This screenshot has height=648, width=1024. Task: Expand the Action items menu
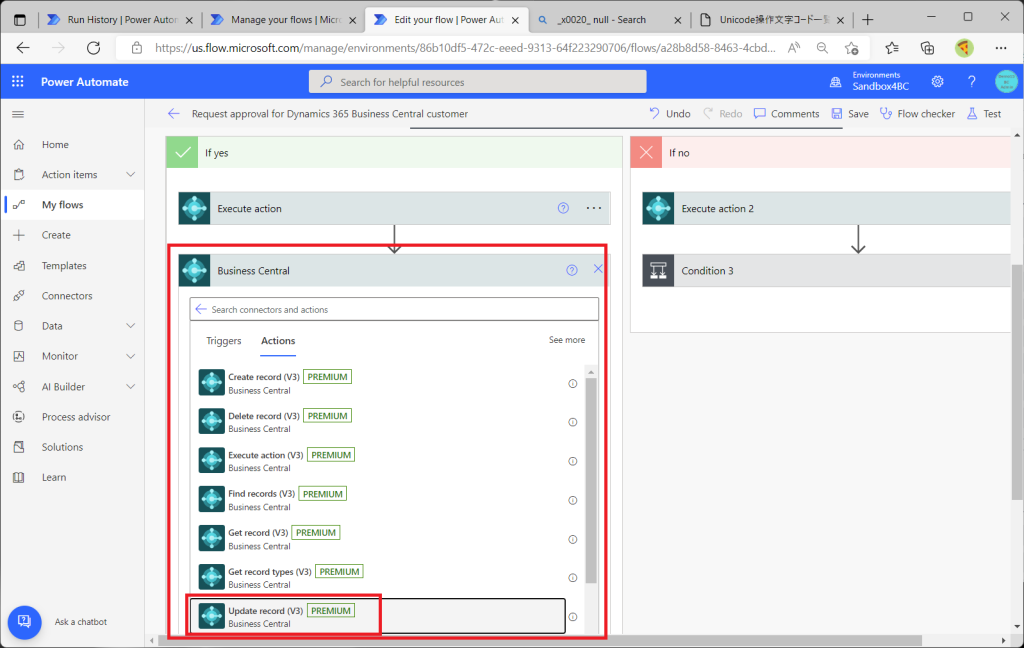[131, 174]
